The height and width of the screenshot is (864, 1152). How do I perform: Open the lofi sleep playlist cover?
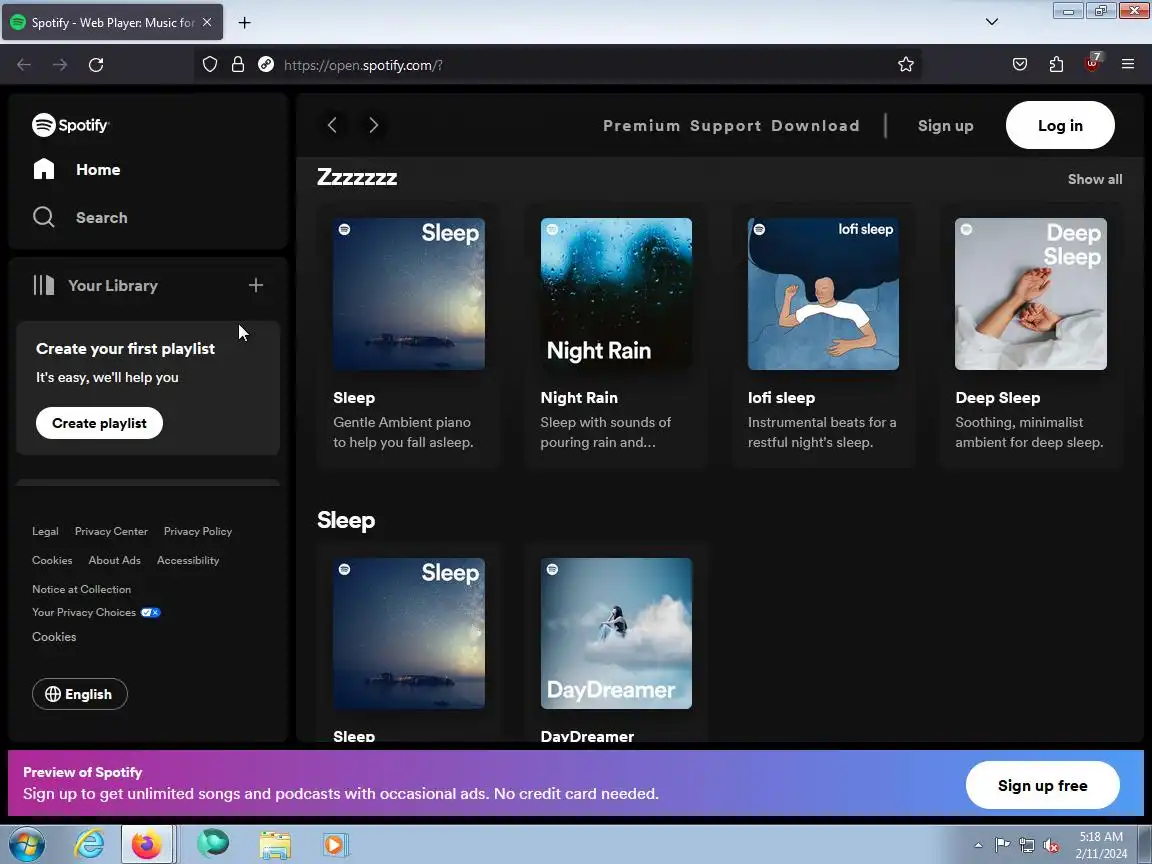[824, 294]
